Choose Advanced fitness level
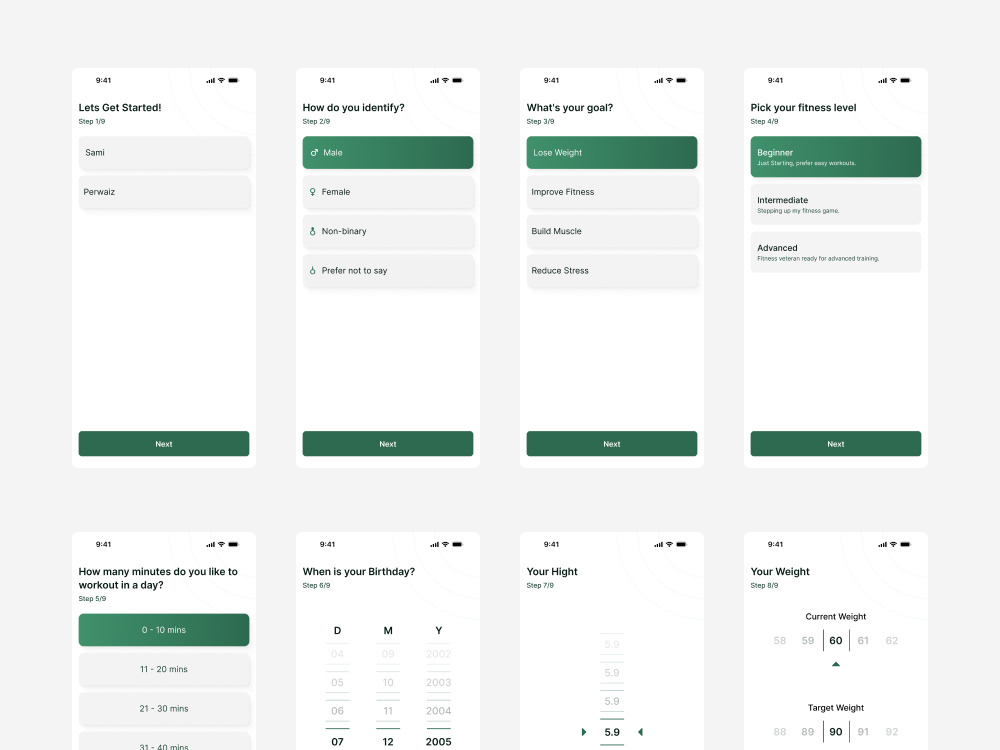 (x=835, y=252)
